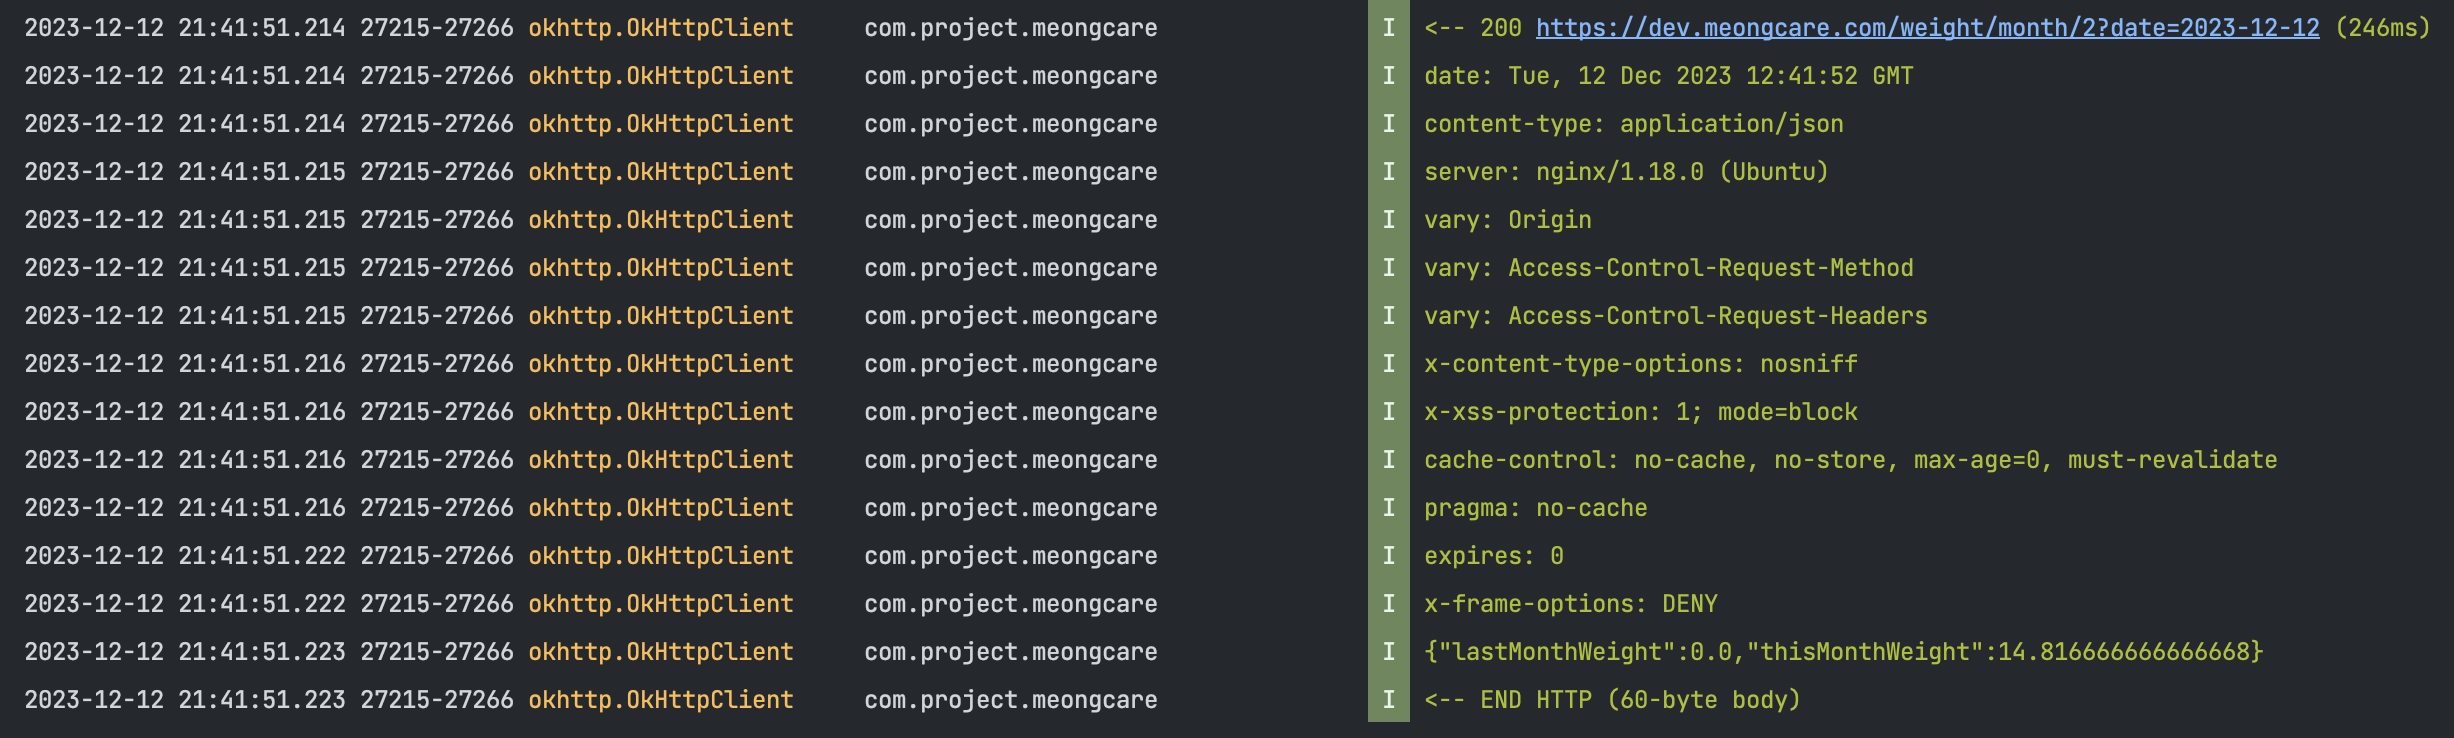Click the Info level badge next to x-frame-options line

tap(1388, 604)
